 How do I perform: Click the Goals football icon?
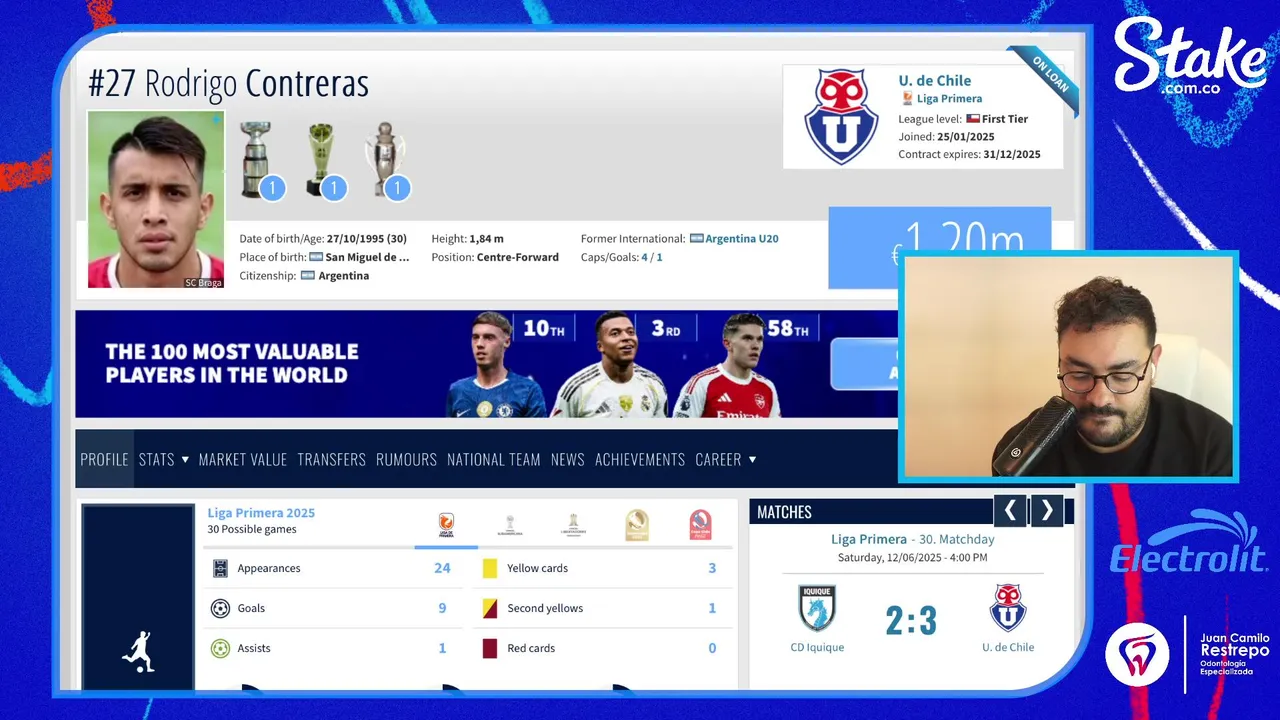221,608
